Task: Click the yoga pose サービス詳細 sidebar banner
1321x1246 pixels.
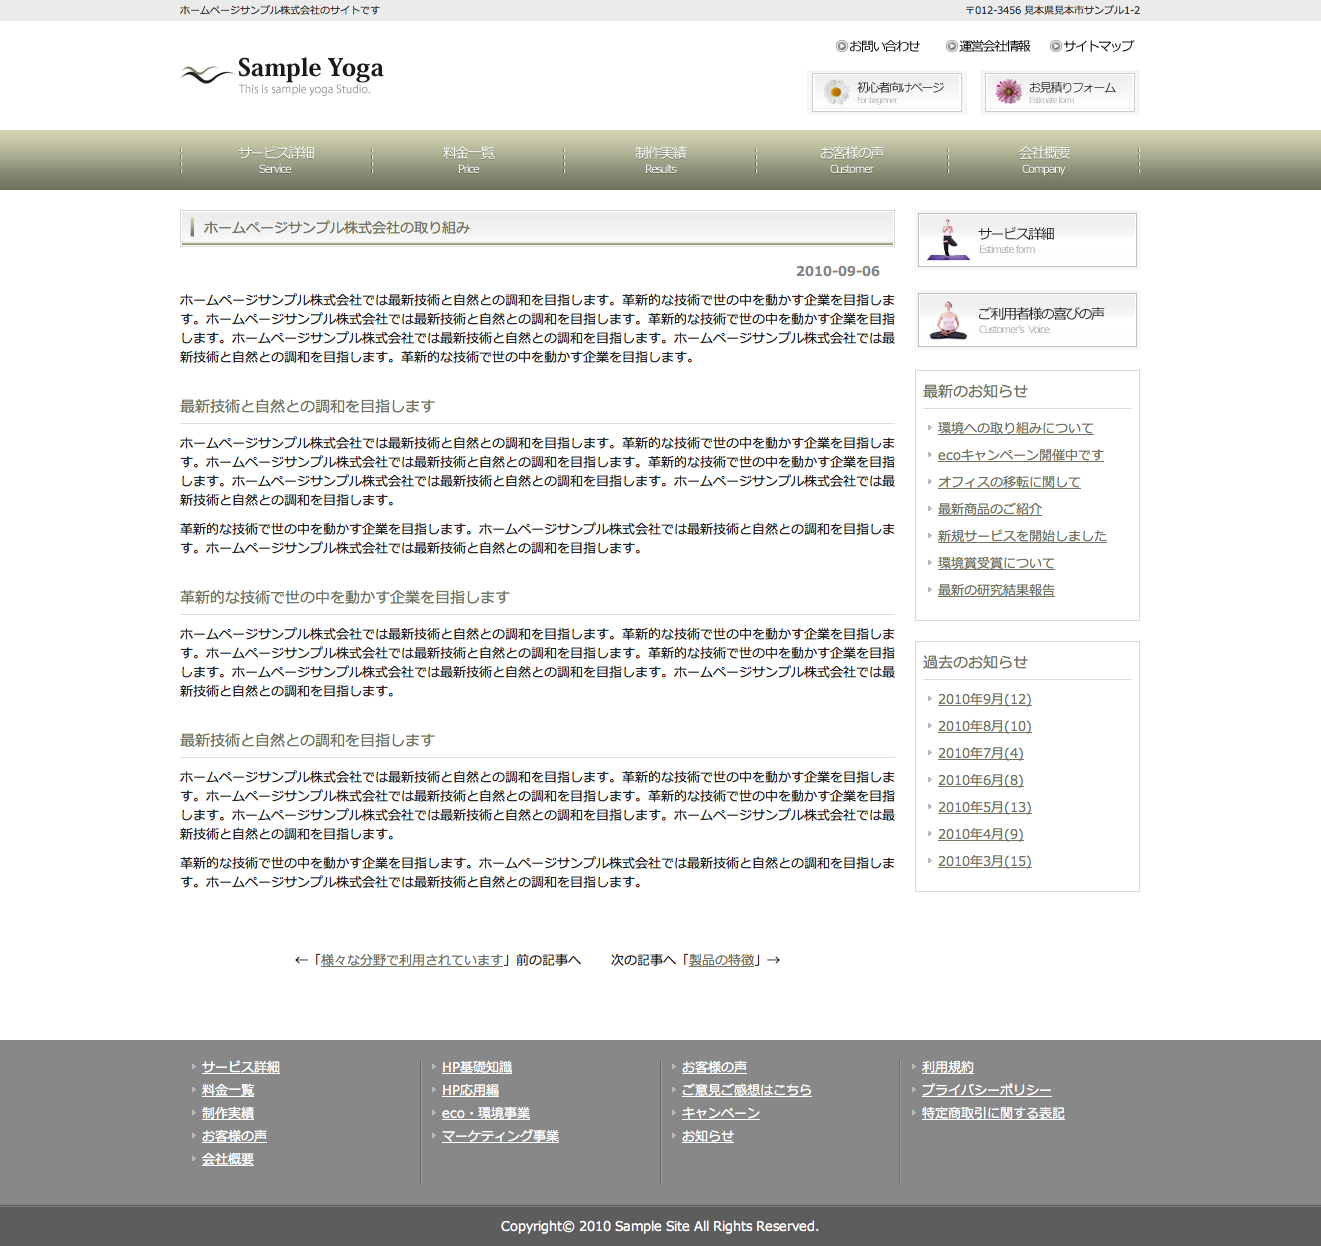Action: (1027, 240)
